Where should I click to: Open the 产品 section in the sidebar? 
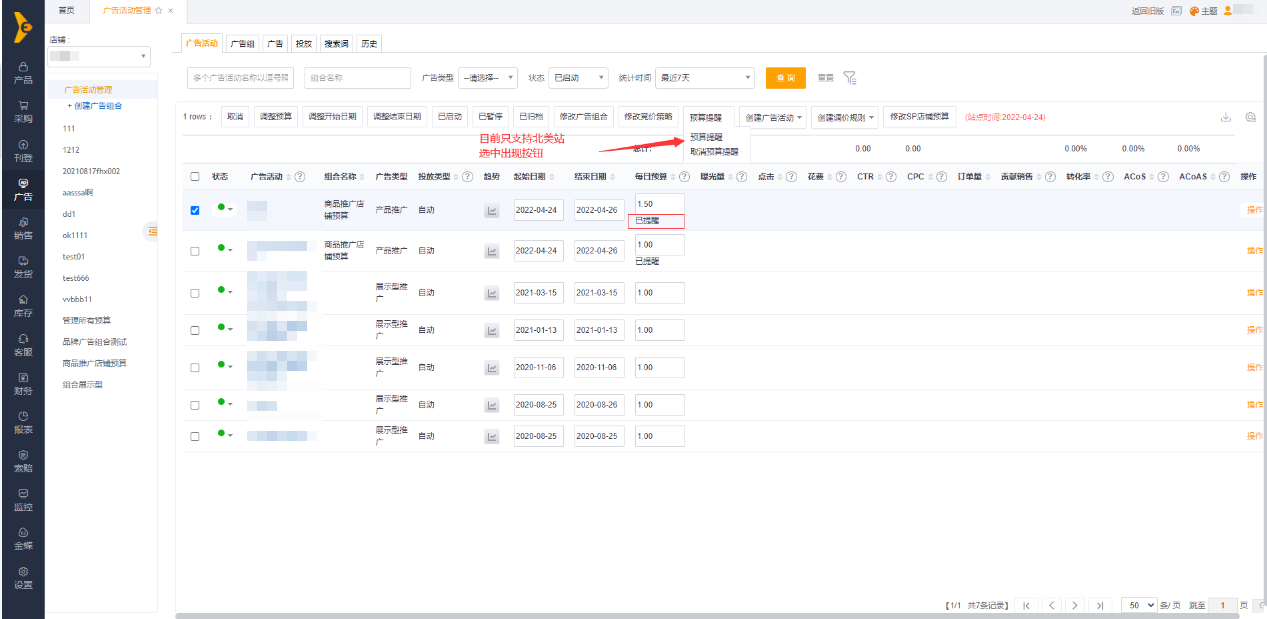tap(22, 72)
